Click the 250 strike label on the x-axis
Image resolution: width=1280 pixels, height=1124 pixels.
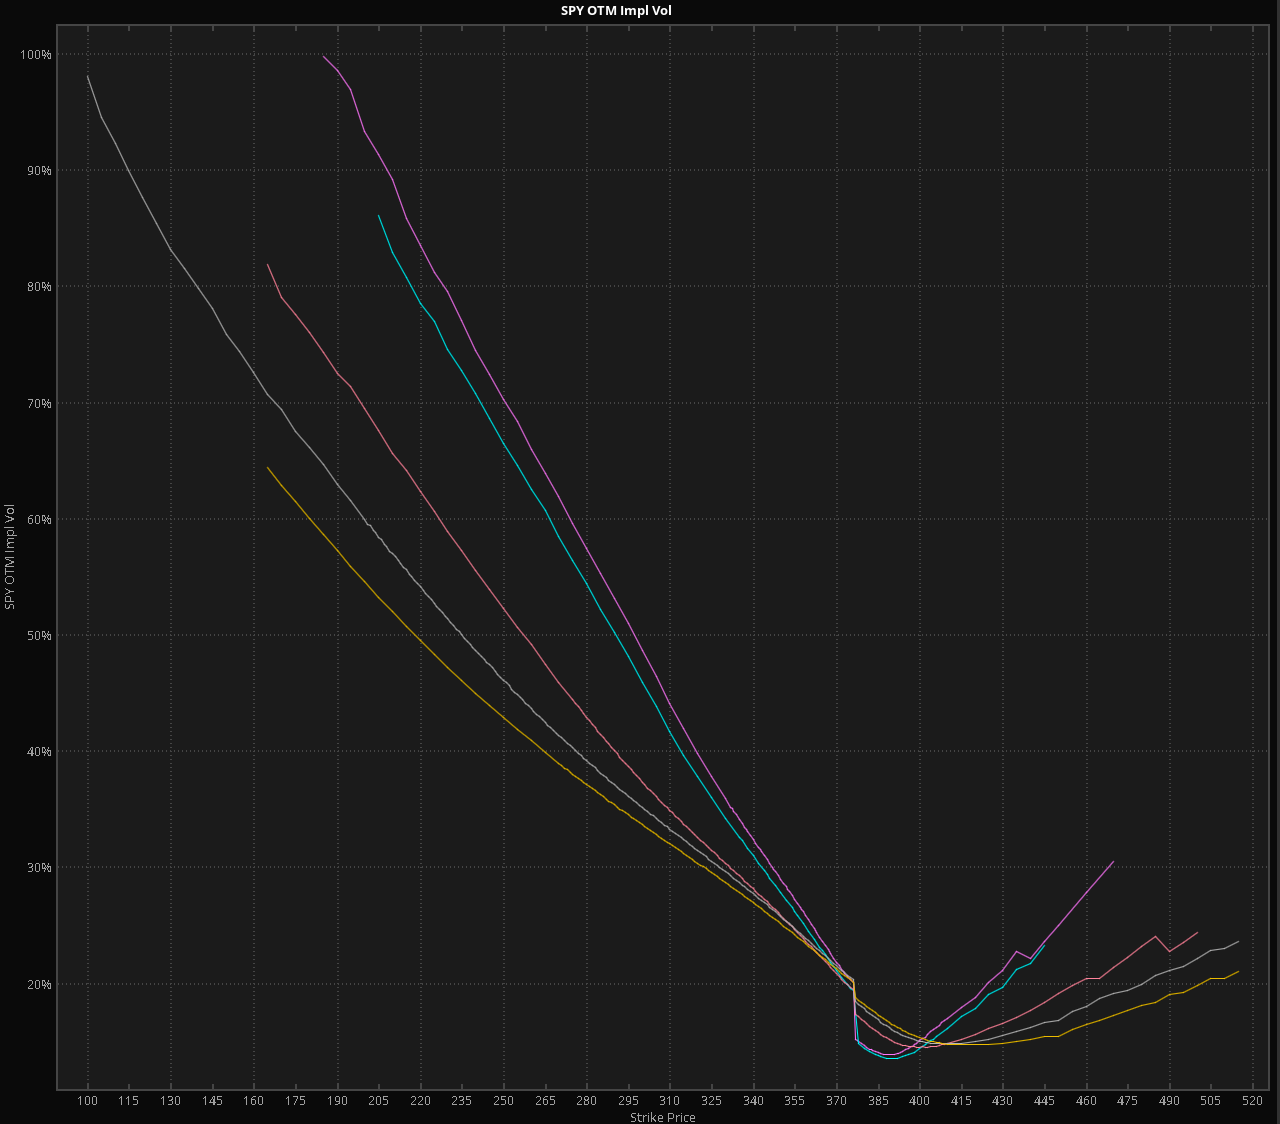pos(504,1101)
